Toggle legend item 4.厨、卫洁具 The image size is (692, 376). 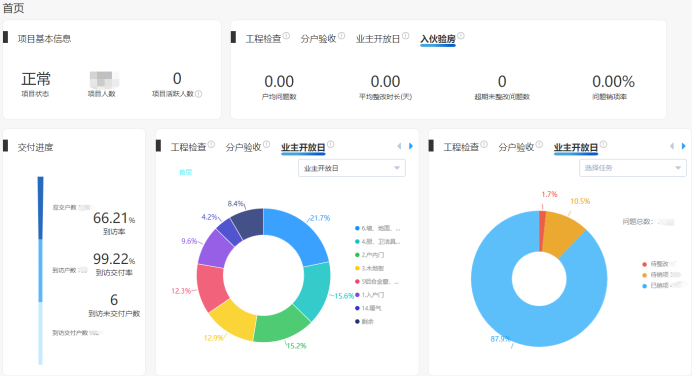pyautogui.click(x=378, y=241)
